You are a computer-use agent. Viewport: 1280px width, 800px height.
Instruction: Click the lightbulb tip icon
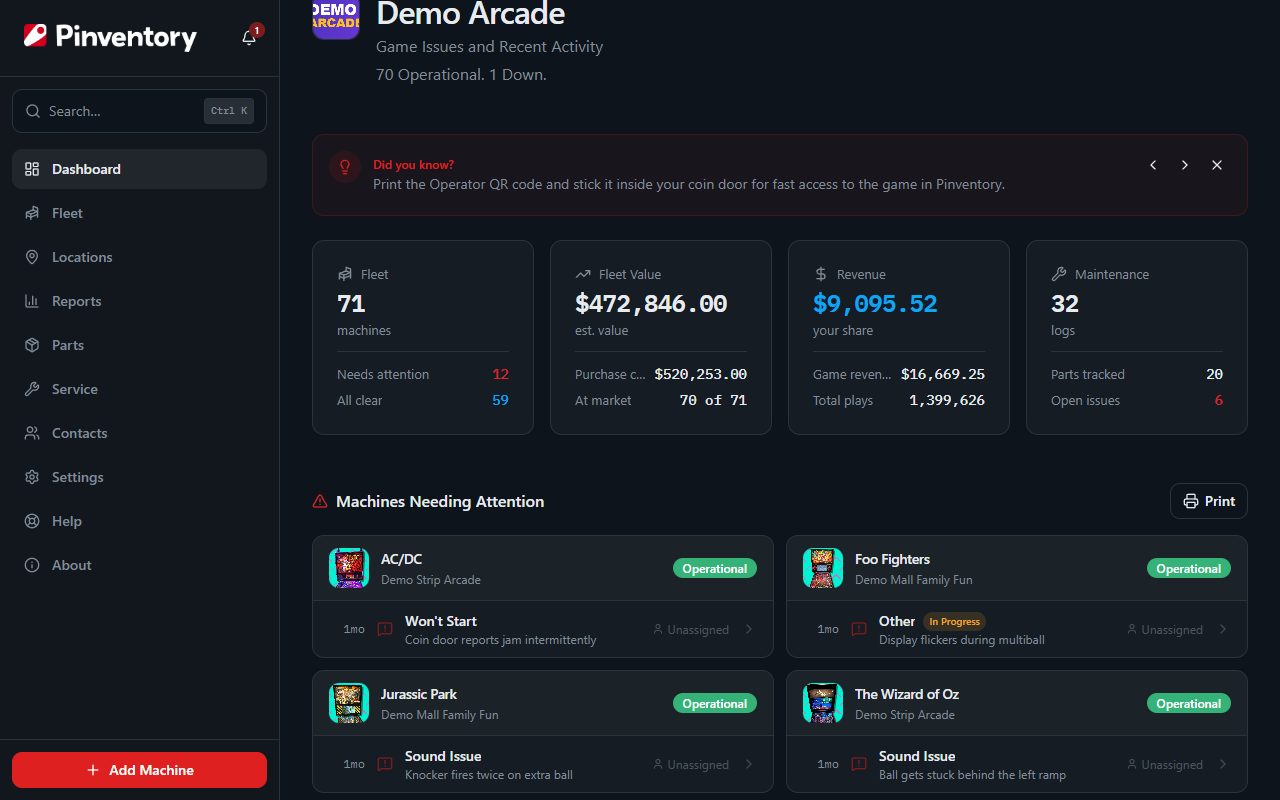[x=345, y=167]
